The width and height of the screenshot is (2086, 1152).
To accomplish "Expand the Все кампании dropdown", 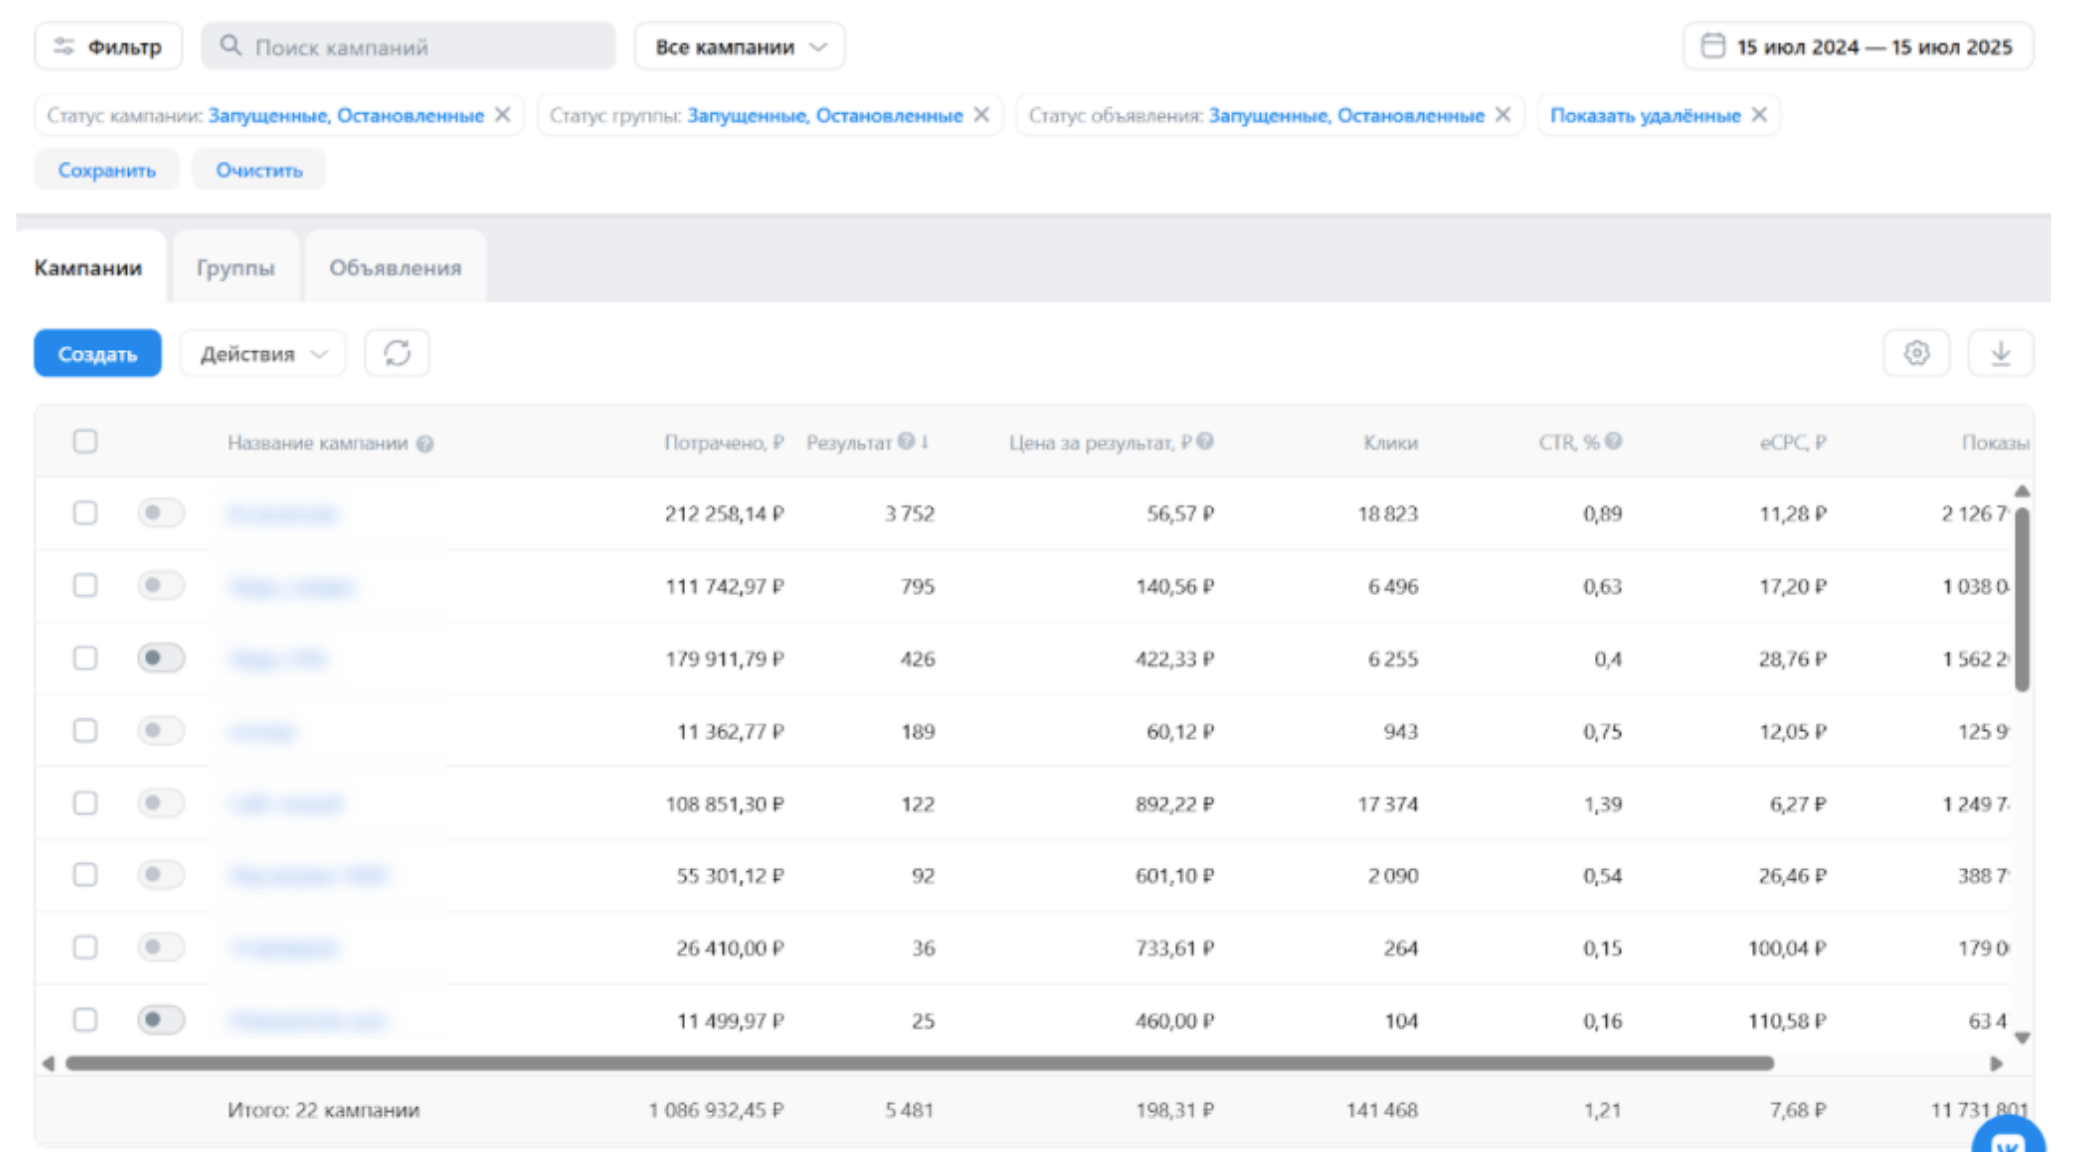I will [739, 47].
